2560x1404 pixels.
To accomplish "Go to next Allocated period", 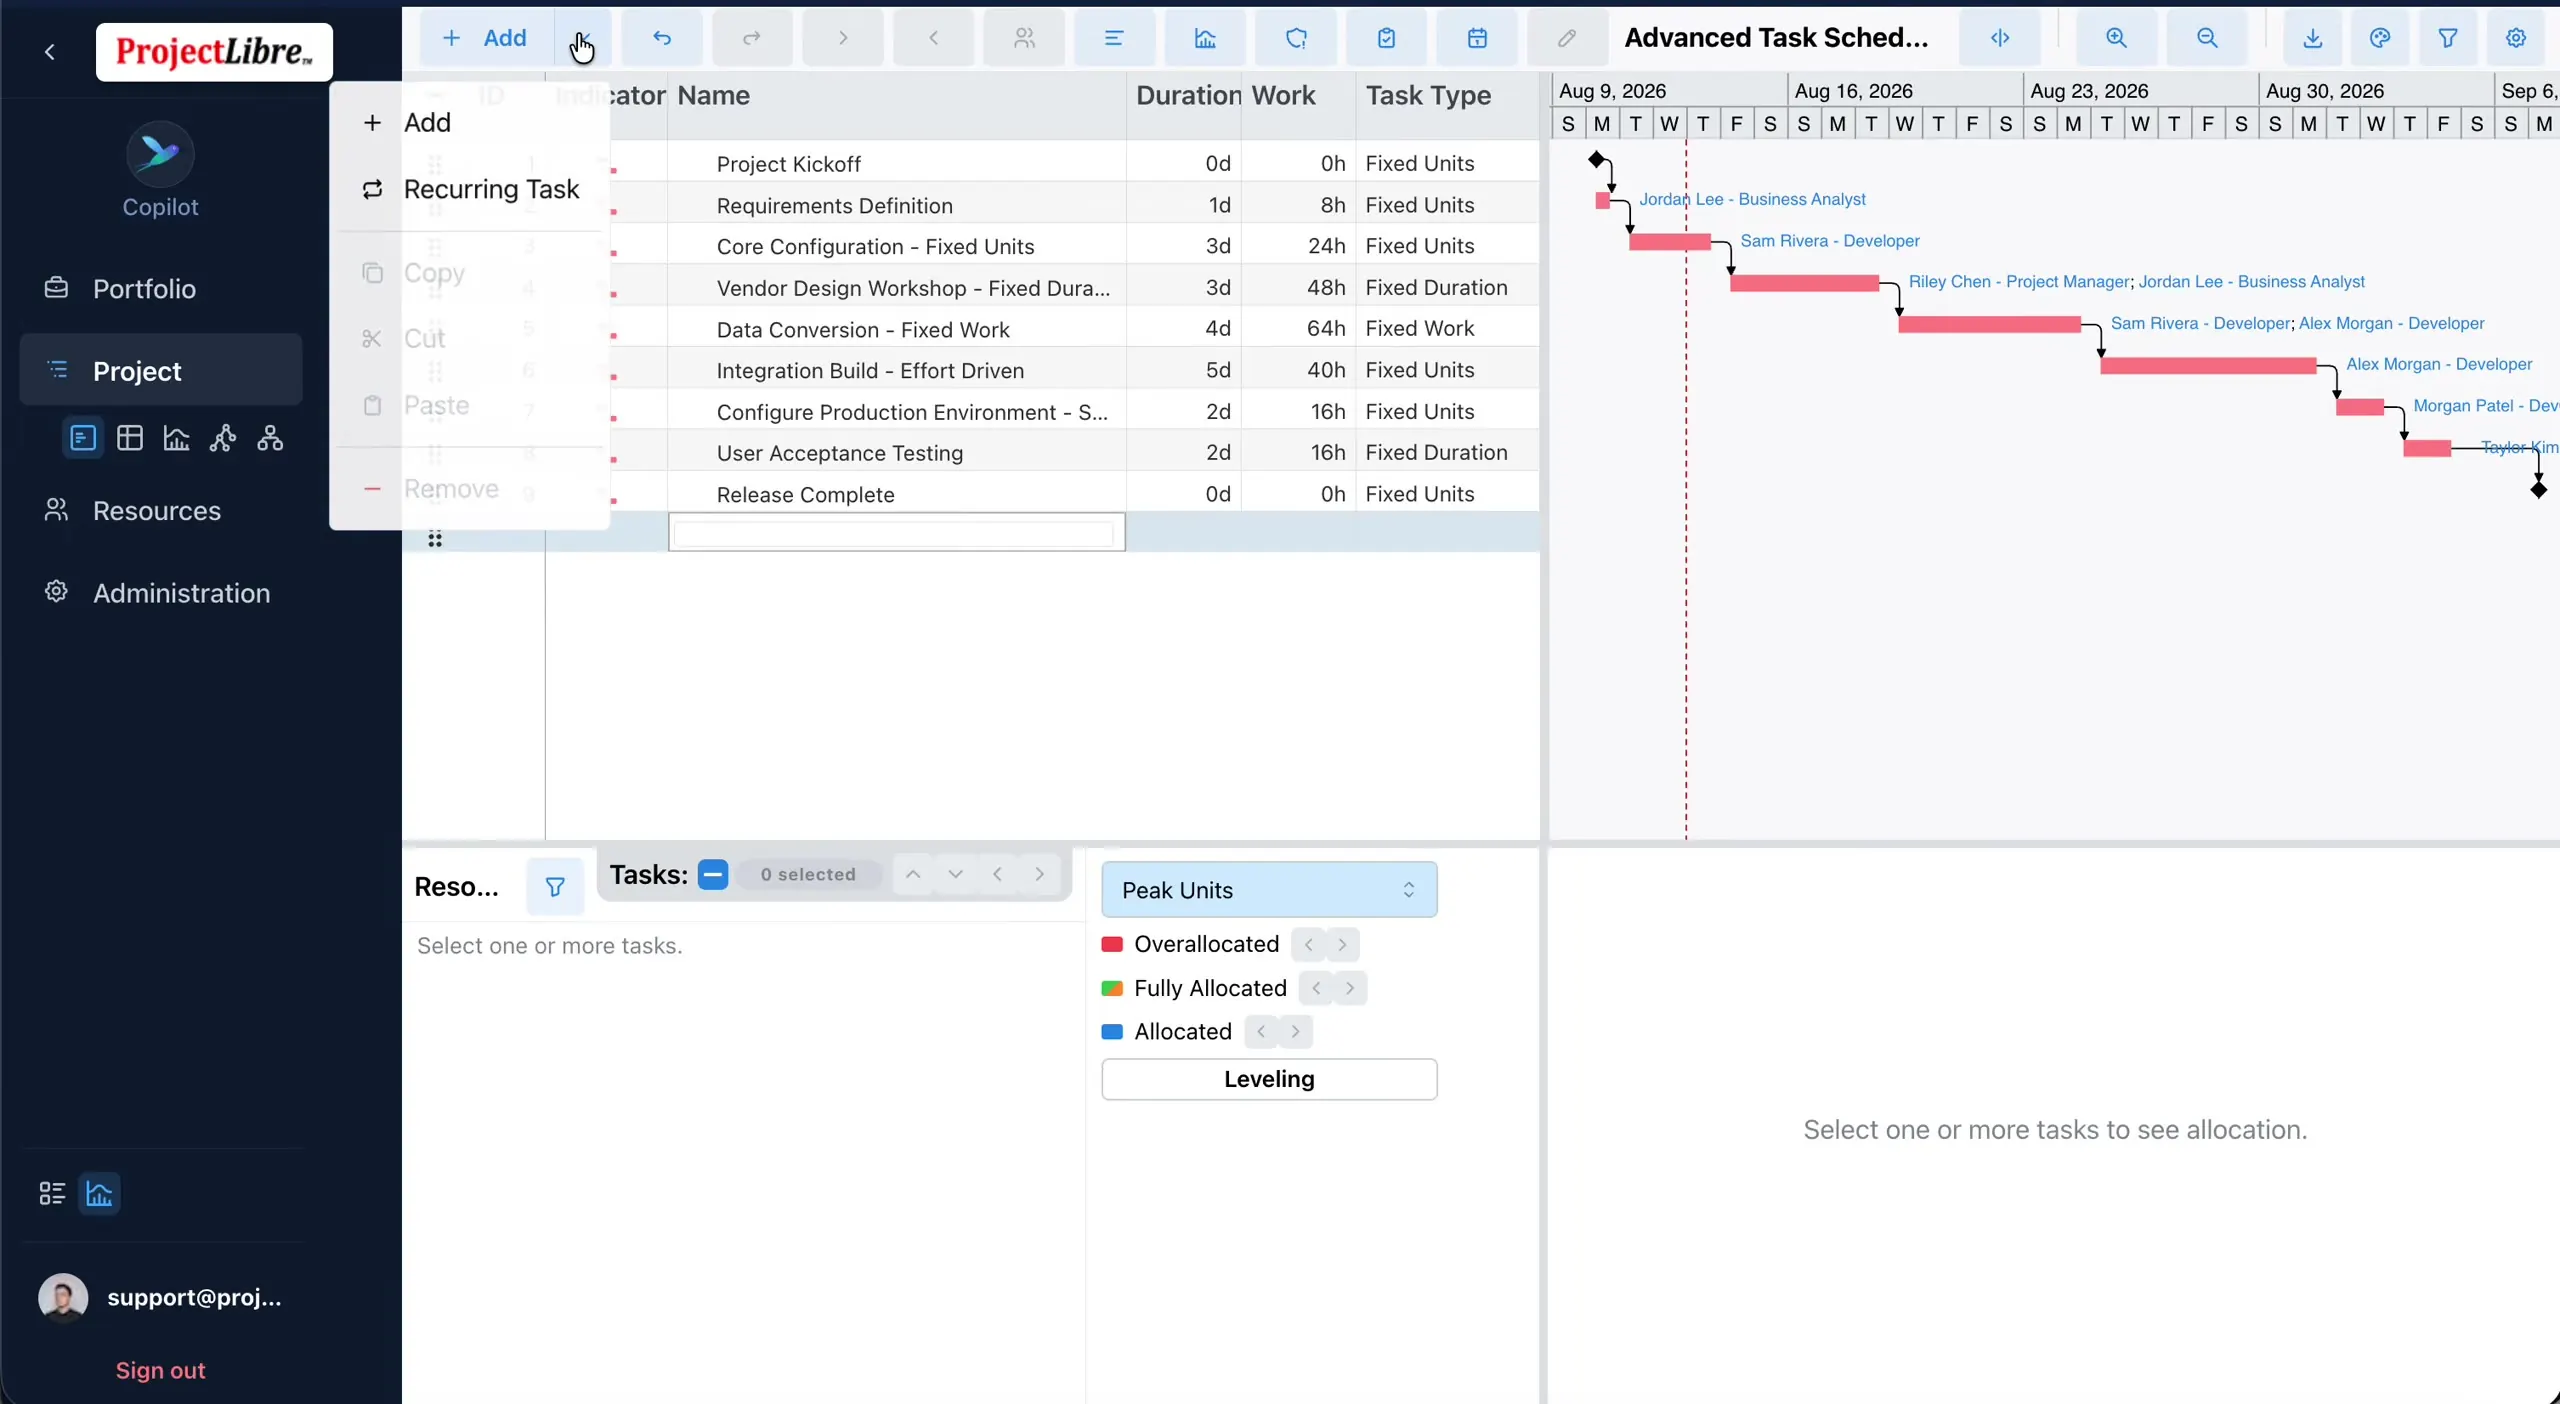I will [x=1295, y=1031].
